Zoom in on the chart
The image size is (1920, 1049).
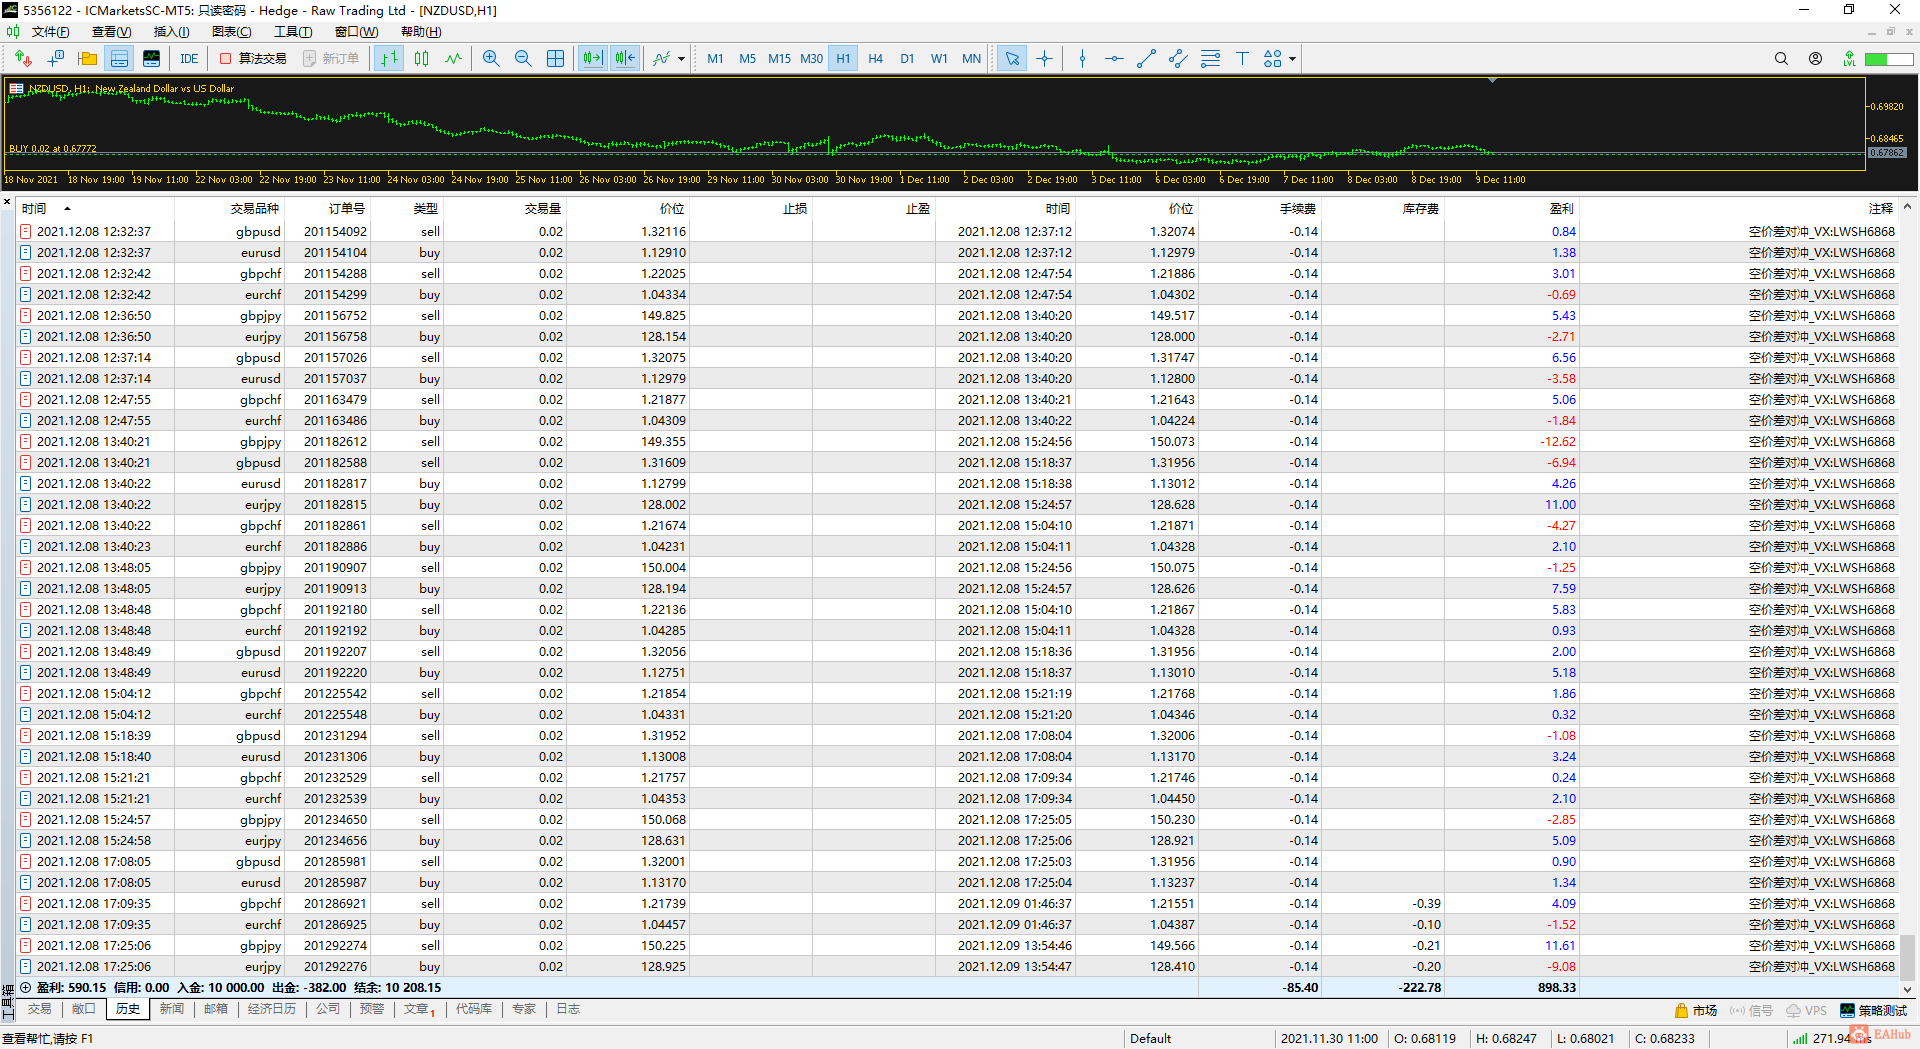(x=491, y=59)
